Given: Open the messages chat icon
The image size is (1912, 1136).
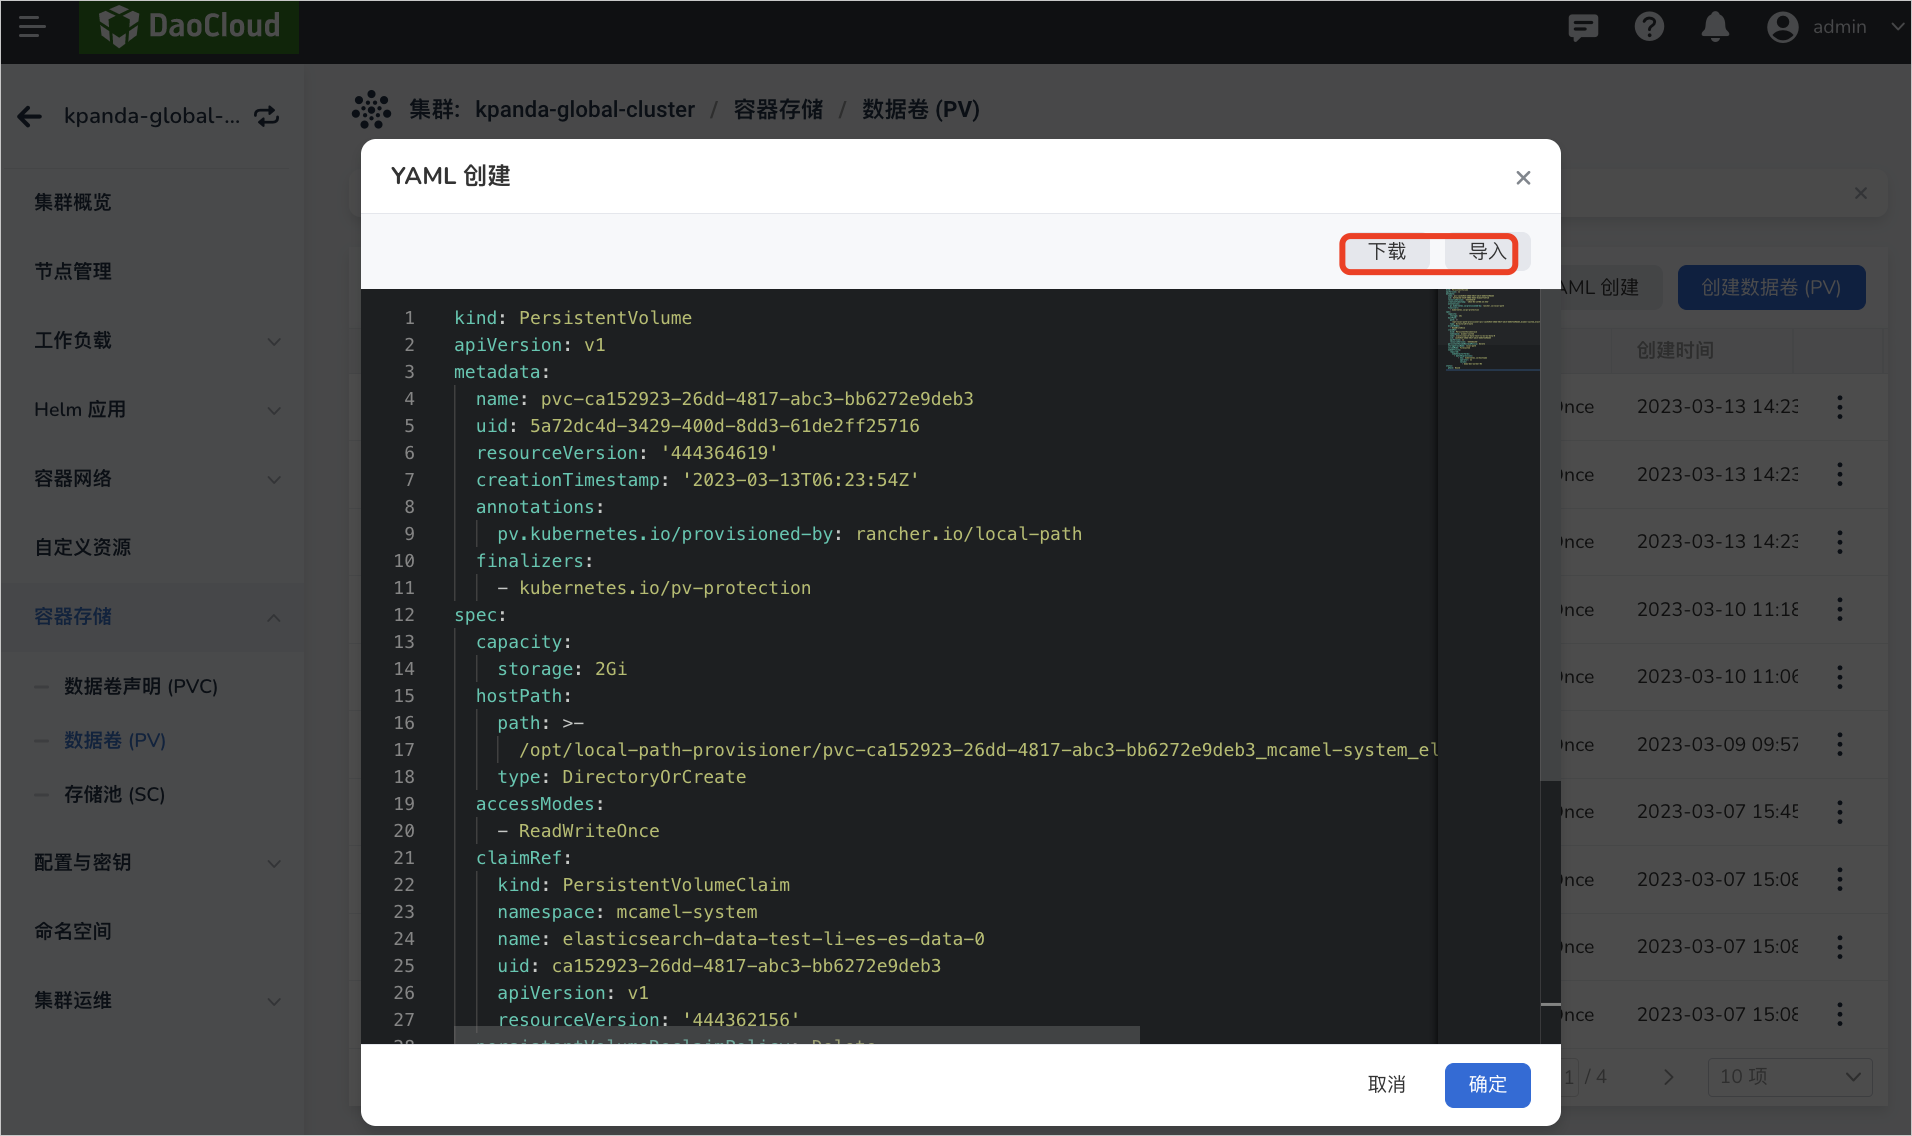Looking at the screenshot, I should coord(1583,27).
